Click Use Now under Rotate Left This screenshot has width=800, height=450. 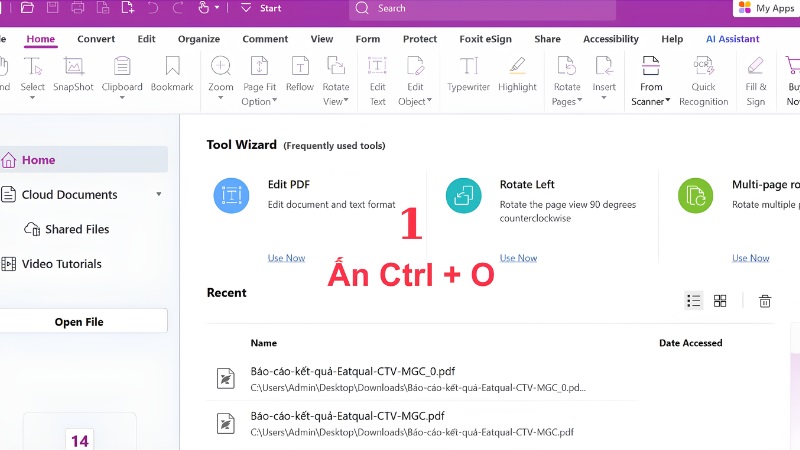click(x=518, y=258)
